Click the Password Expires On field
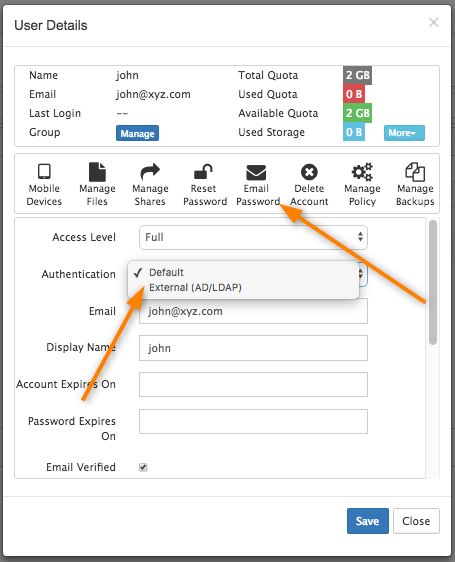The image size is (455, 562). [253, 422]
